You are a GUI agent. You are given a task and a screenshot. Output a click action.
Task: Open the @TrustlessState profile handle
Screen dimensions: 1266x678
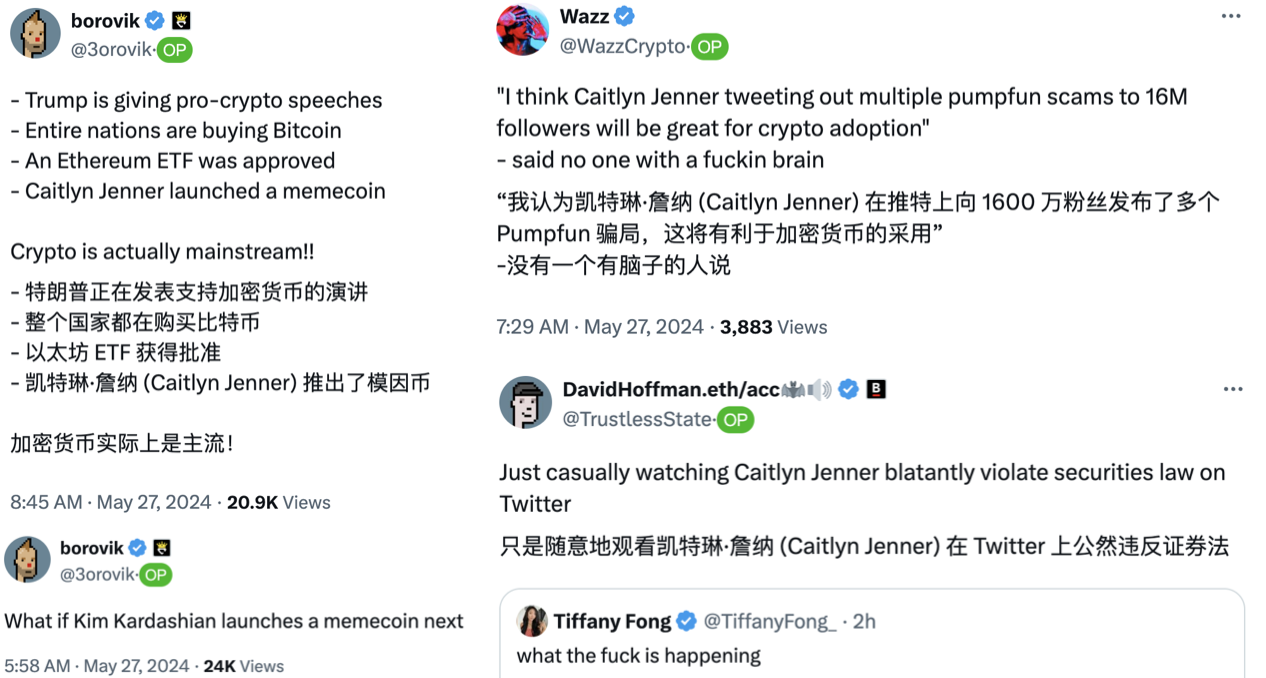click(639, 420)
